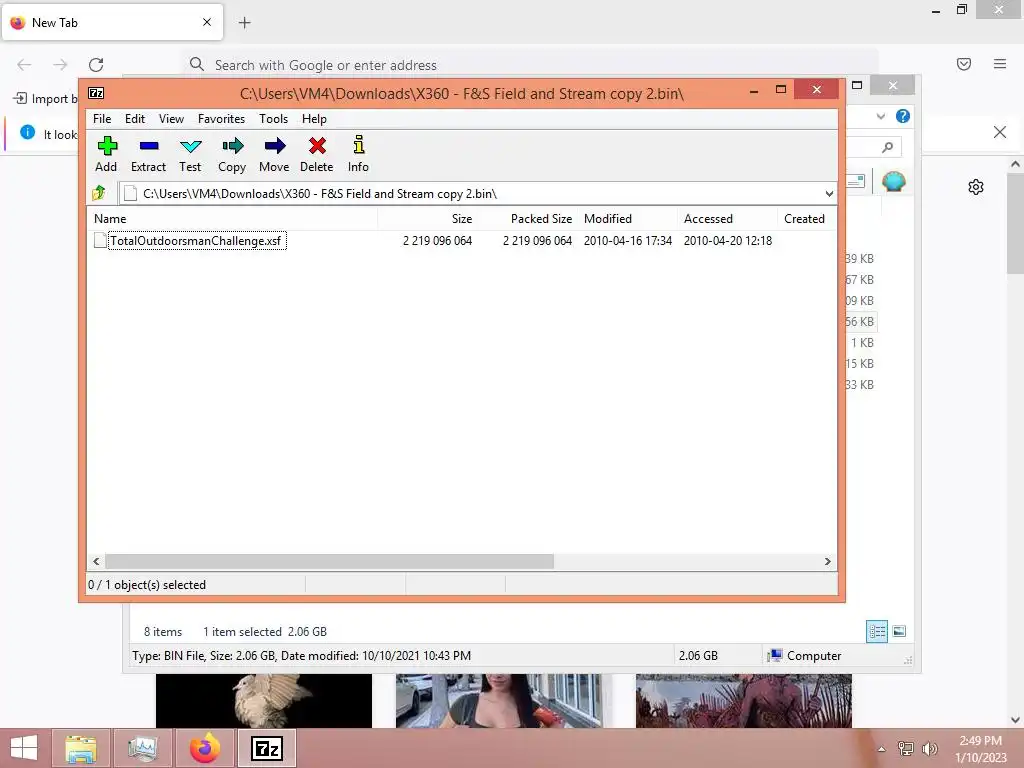This screenshot has height=768, width=1024.
Task: Switch Explorer to details view
Action: (x=877, y=632)
